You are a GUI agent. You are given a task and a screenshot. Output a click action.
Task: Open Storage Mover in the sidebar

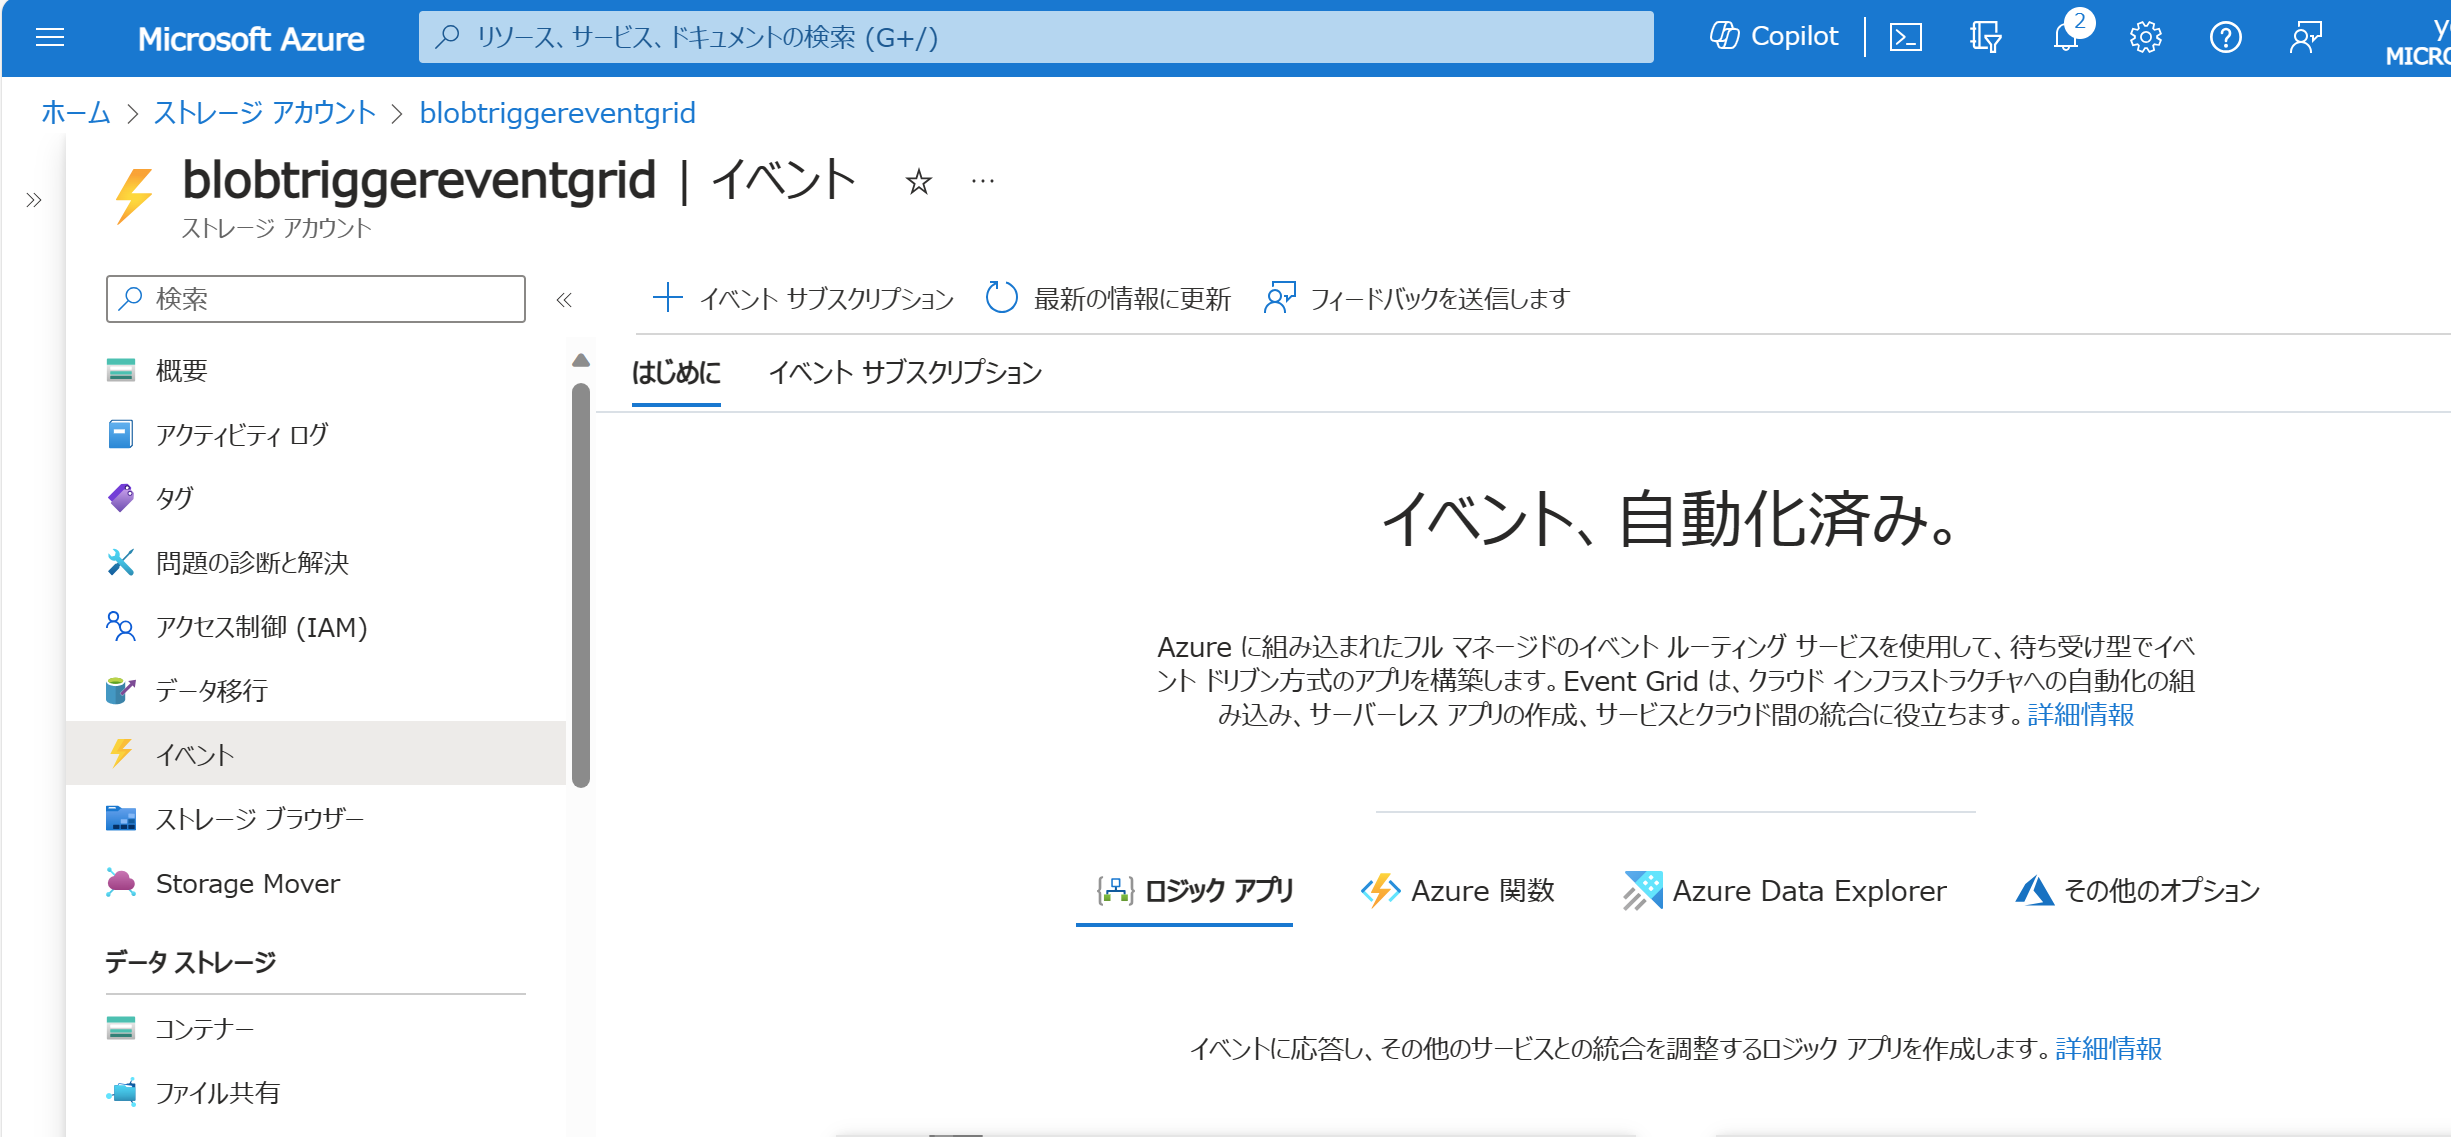[x=247, y=883]
